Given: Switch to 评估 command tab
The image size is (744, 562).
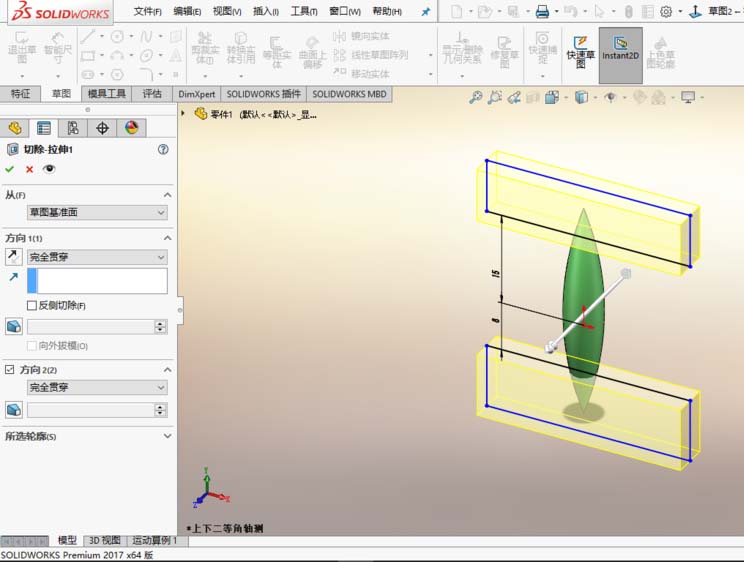Looking at the screenshot, I should point(152,94).
